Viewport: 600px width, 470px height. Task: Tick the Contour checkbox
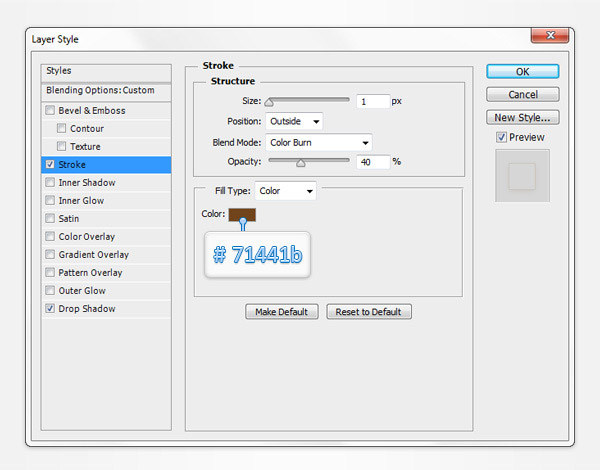click(x=62, y=129)
